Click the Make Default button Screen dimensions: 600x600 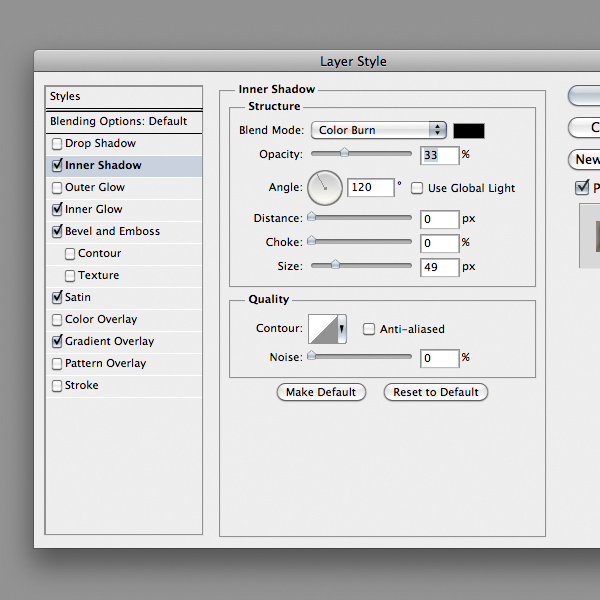(321, 392)
